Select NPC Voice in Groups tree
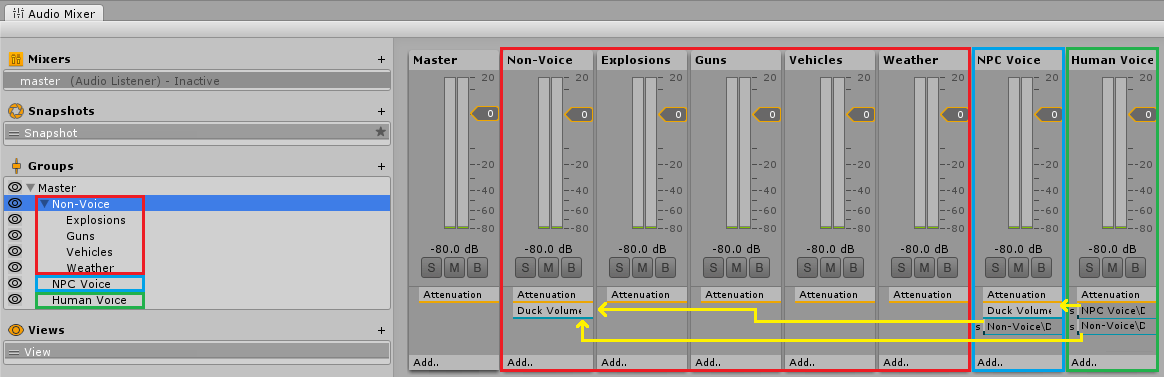 81,284
